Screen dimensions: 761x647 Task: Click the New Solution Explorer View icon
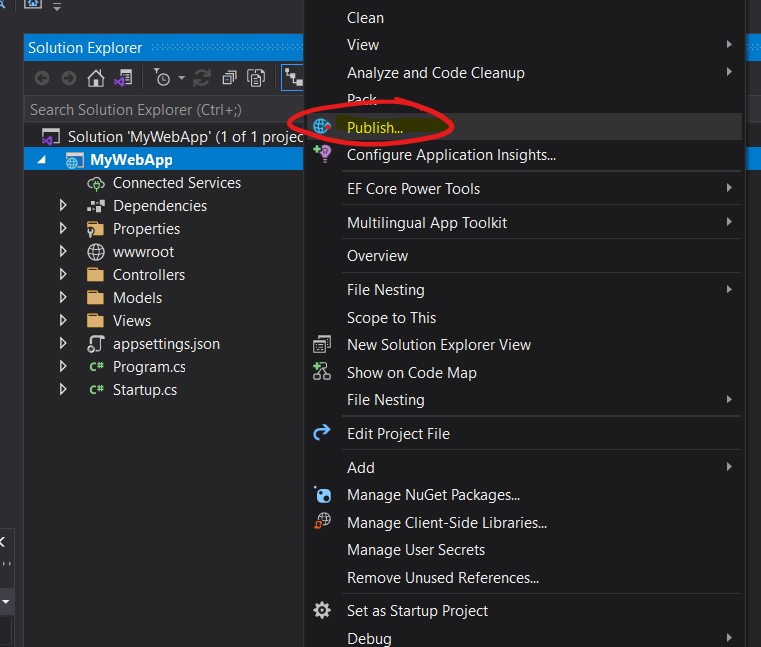coord(322,344)
